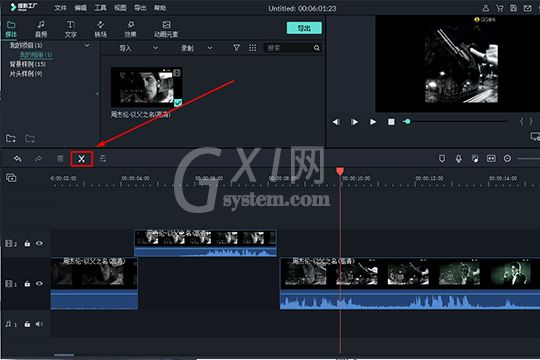Click the green 导出 export button
This screenshot has height=360, width=540.
point(304,28)
